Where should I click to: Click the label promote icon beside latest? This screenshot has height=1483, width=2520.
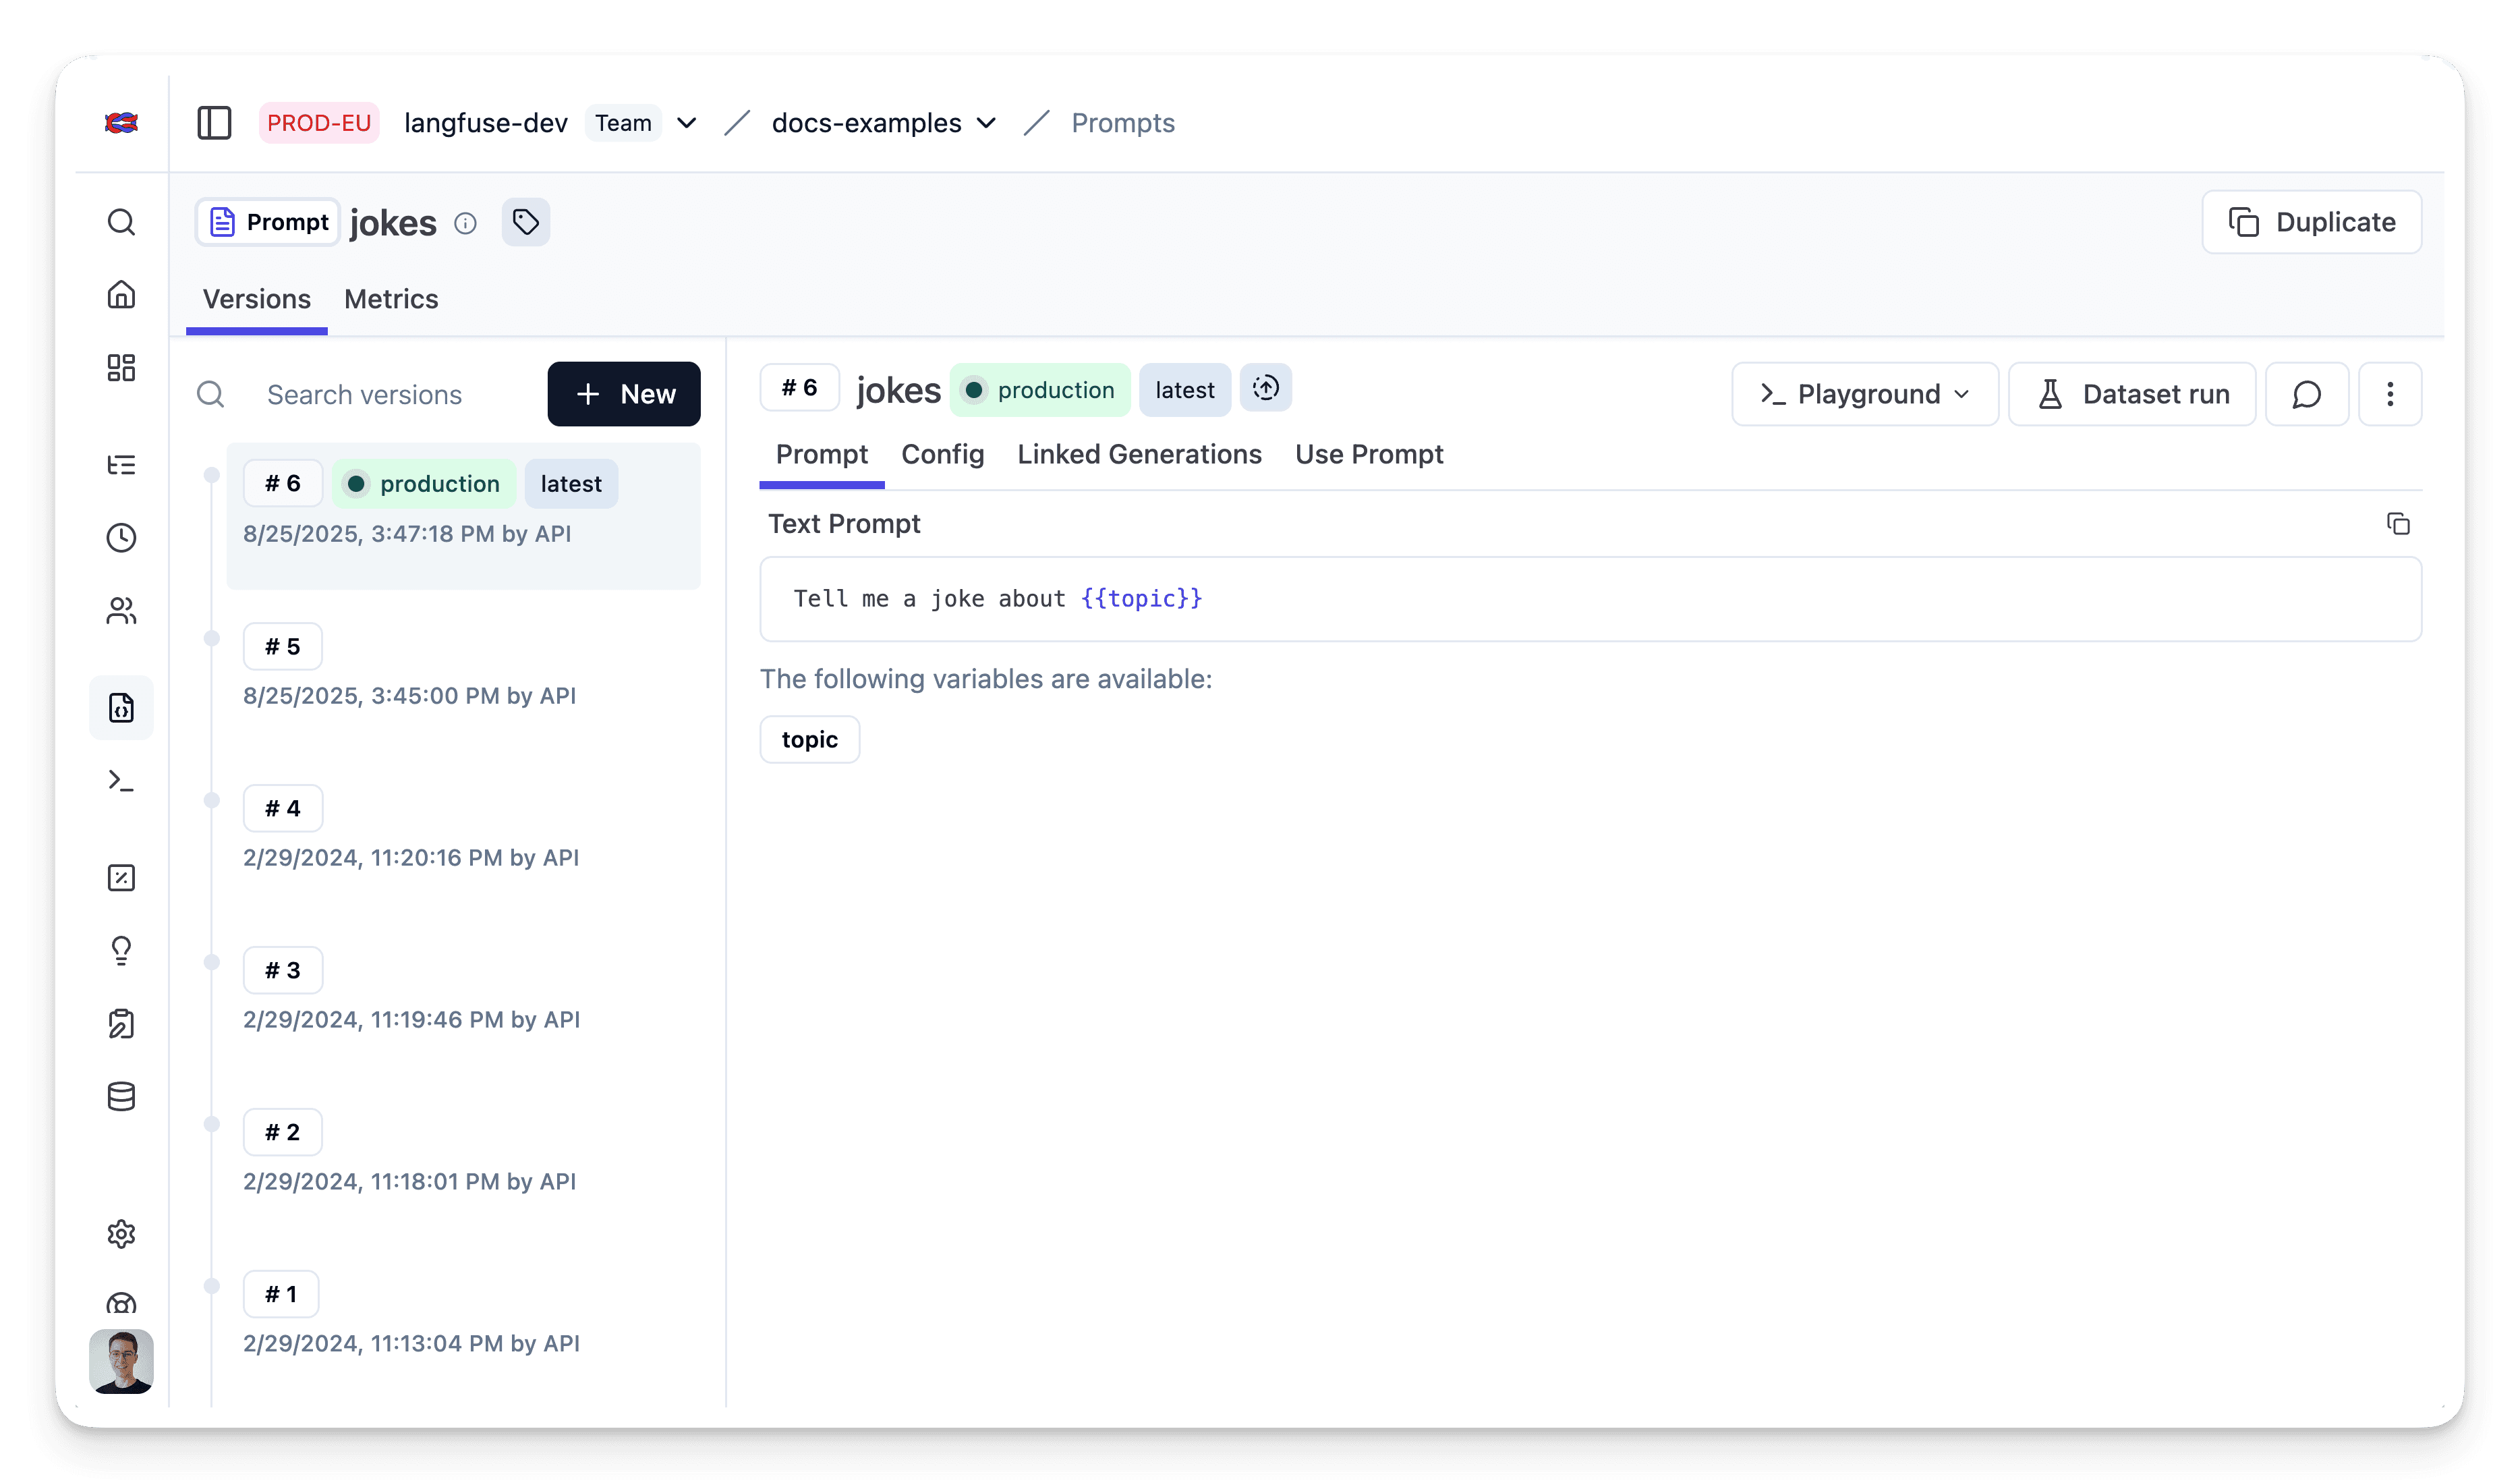[1266, 388]
